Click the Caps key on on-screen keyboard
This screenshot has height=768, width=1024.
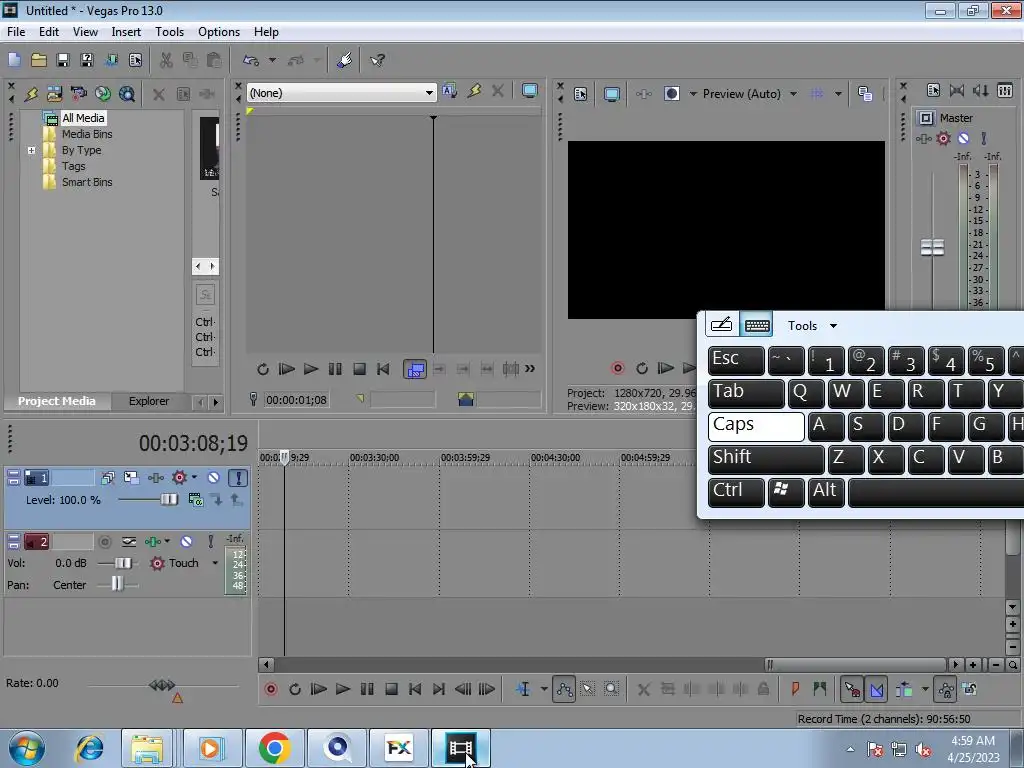756,426
